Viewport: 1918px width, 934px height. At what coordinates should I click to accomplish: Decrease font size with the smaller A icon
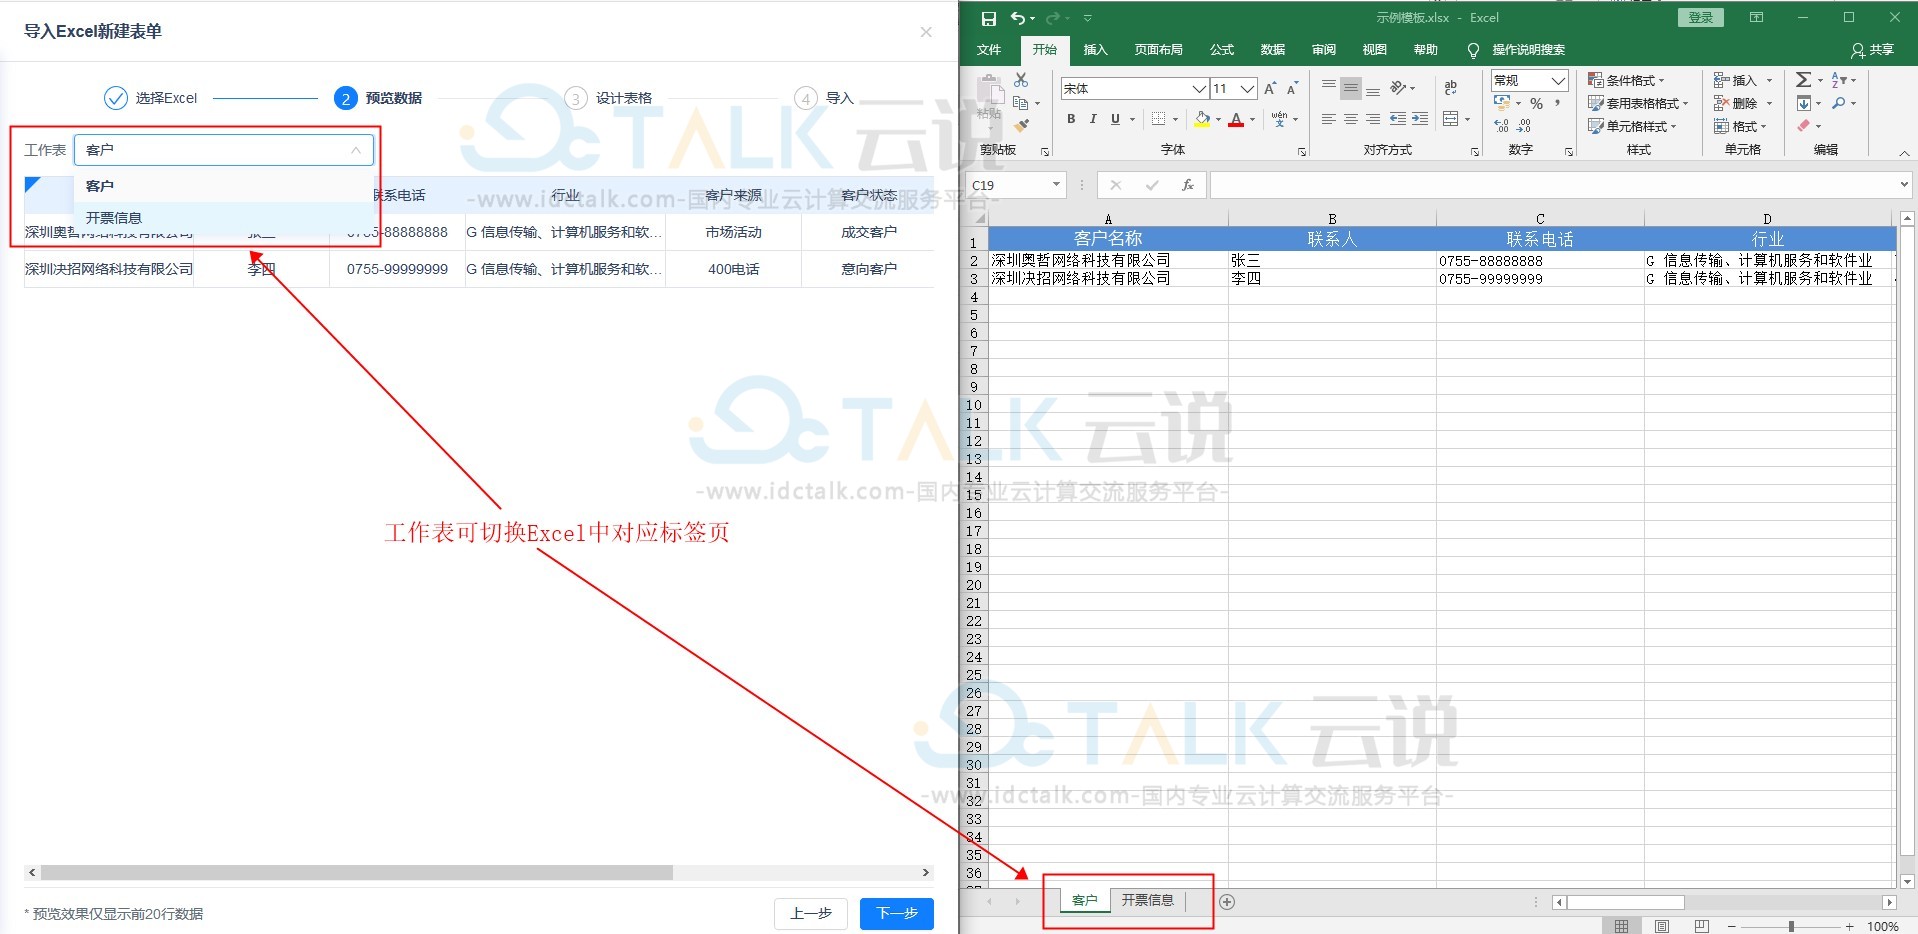[x=1292, y=88]
